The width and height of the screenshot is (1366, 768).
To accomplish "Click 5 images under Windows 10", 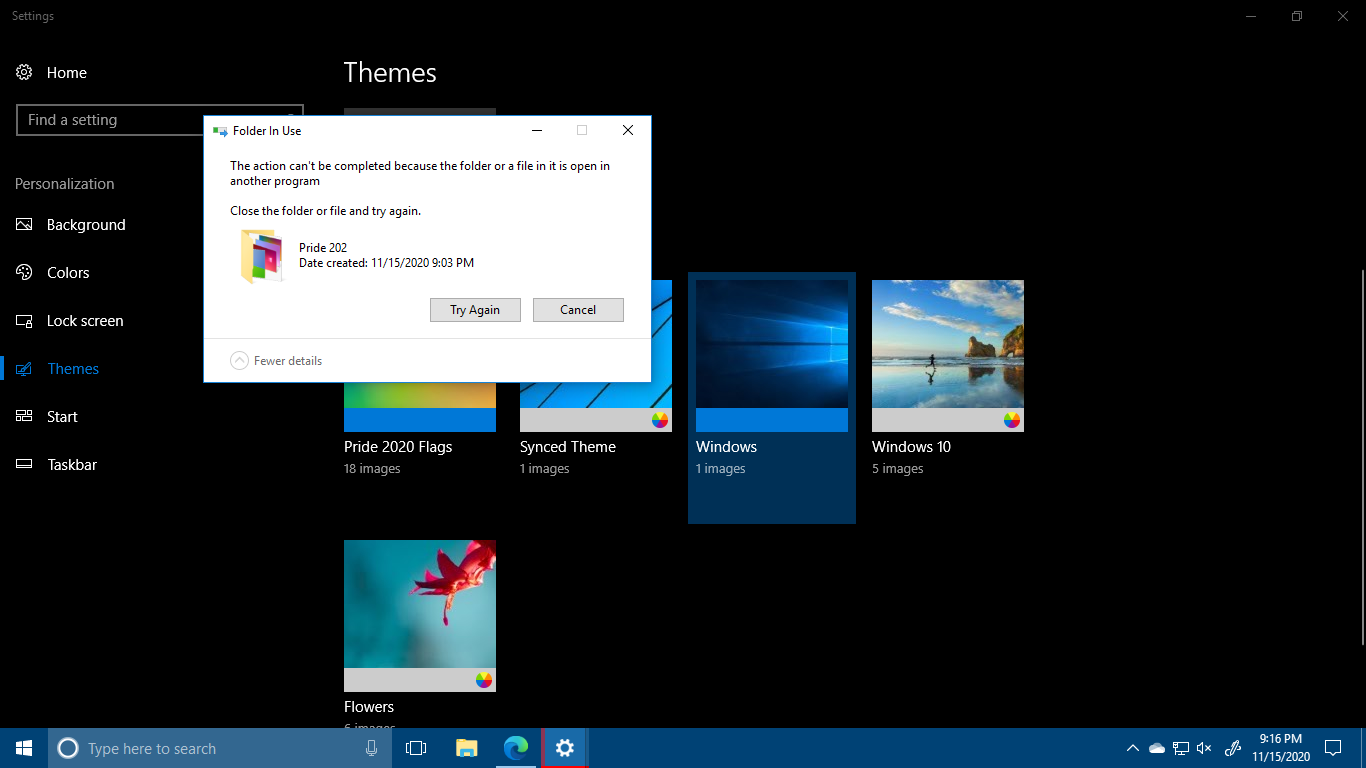I will tap(897, 469).
